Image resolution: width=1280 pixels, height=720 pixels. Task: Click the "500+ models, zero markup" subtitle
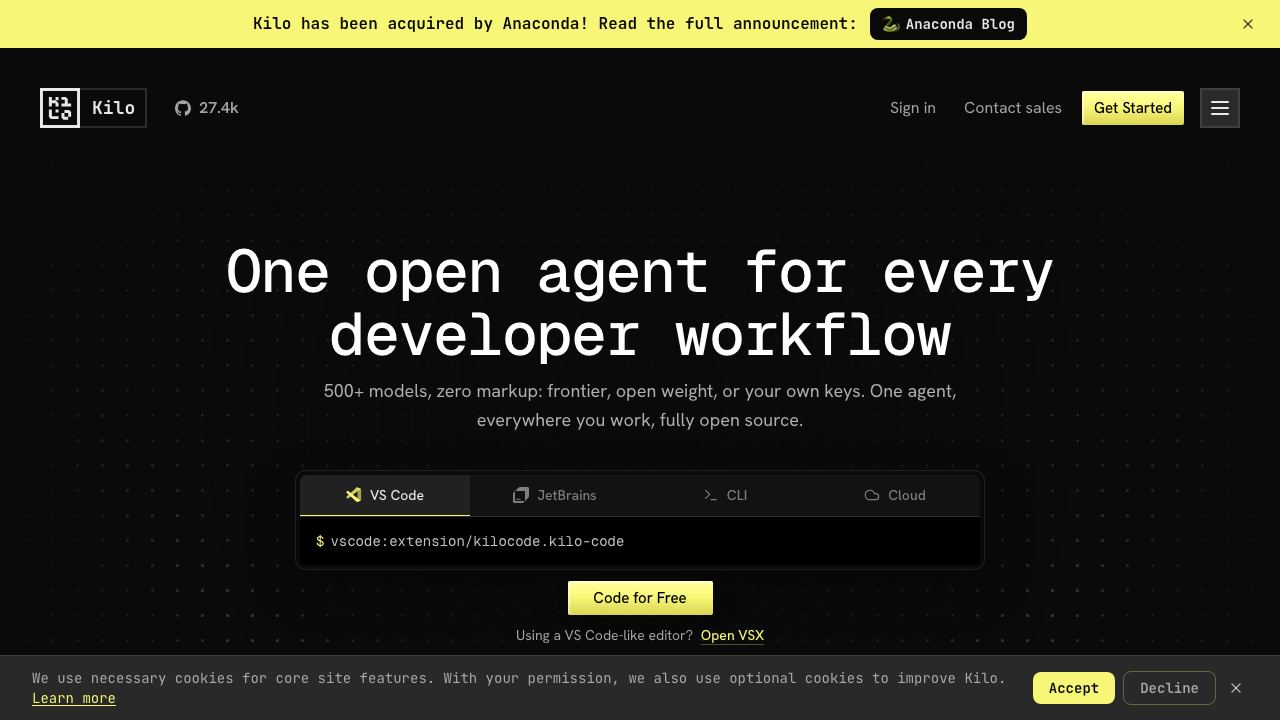[x=640, y=405]
